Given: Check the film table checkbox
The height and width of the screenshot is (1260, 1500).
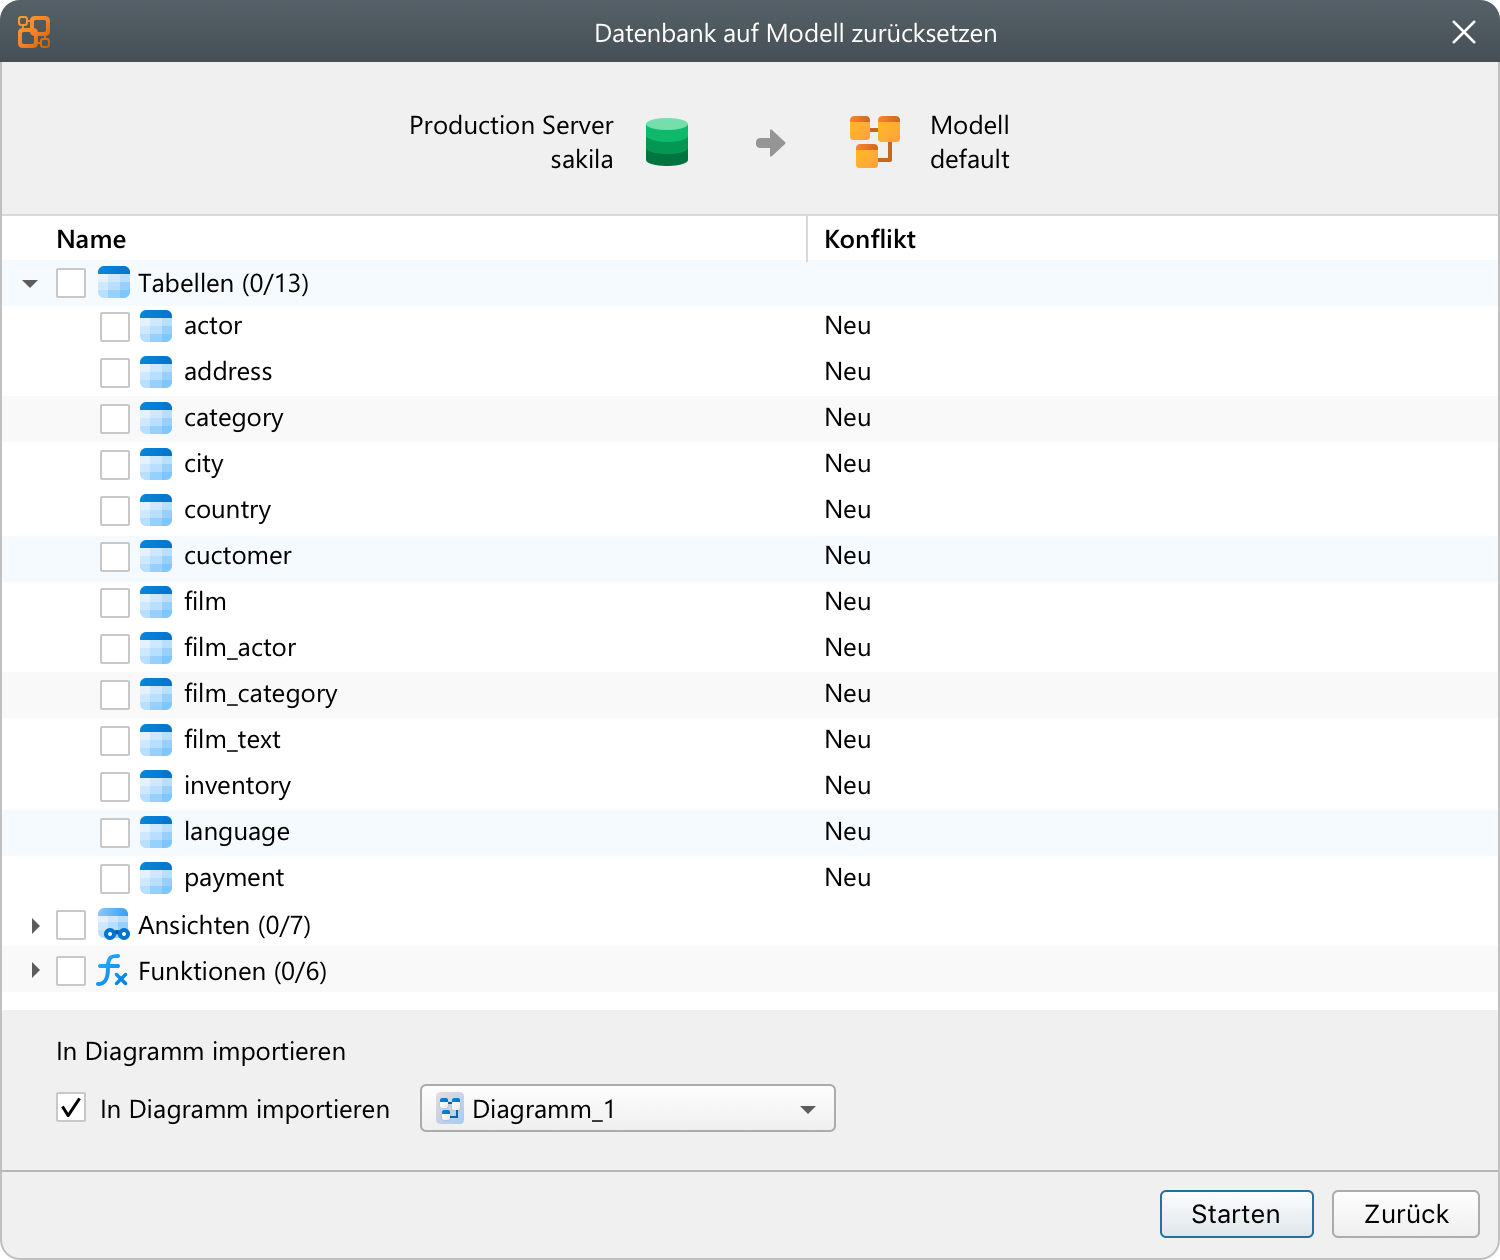Looking at the screenshot, I should 115,603.
